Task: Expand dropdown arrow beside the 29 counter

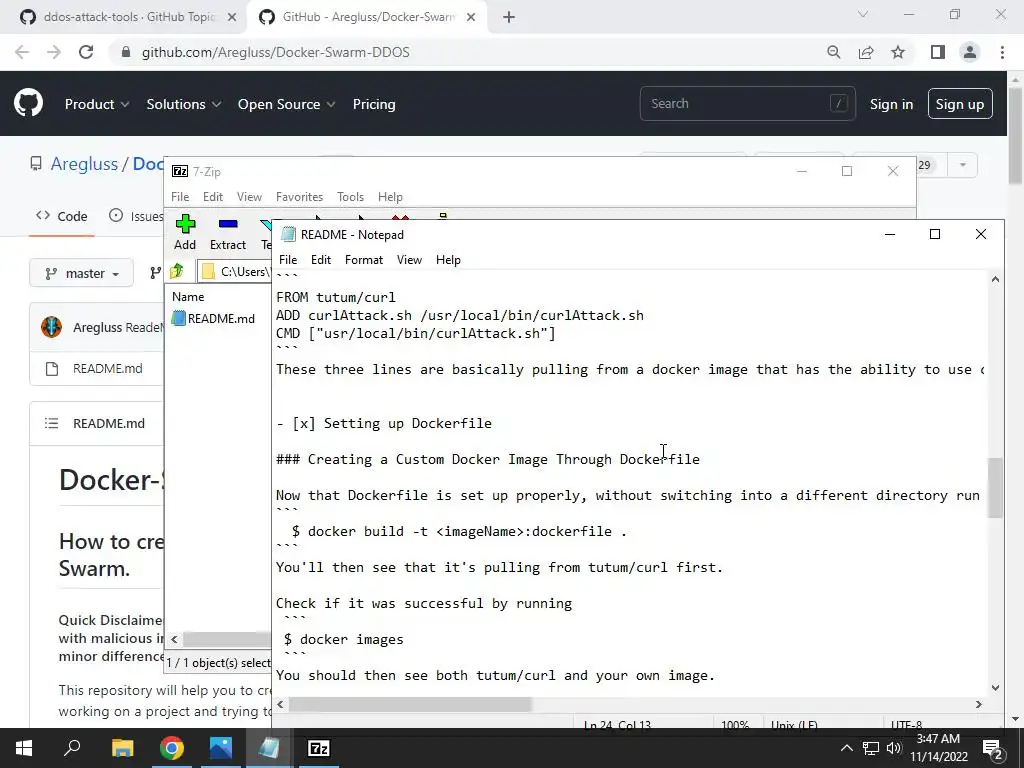Action: tap(962, 165)
